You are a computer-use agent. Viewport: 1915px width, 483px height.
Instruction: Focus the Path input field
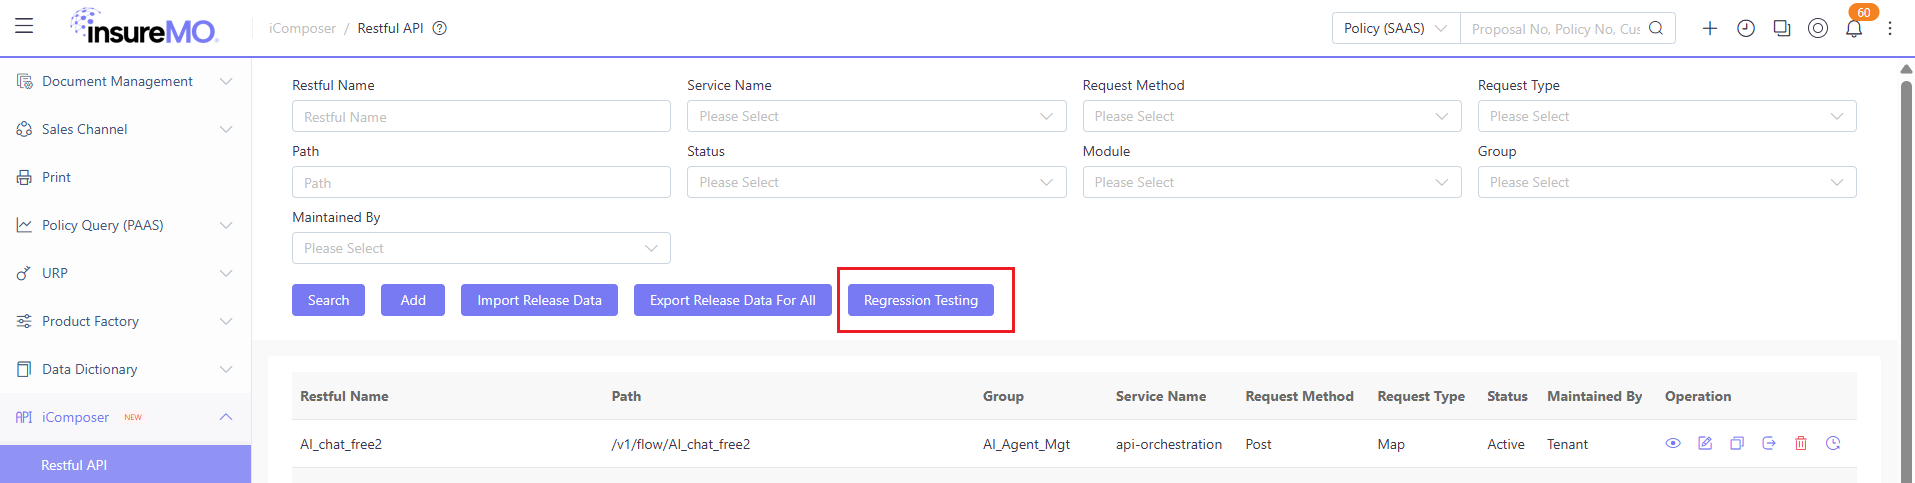point(481,182)
